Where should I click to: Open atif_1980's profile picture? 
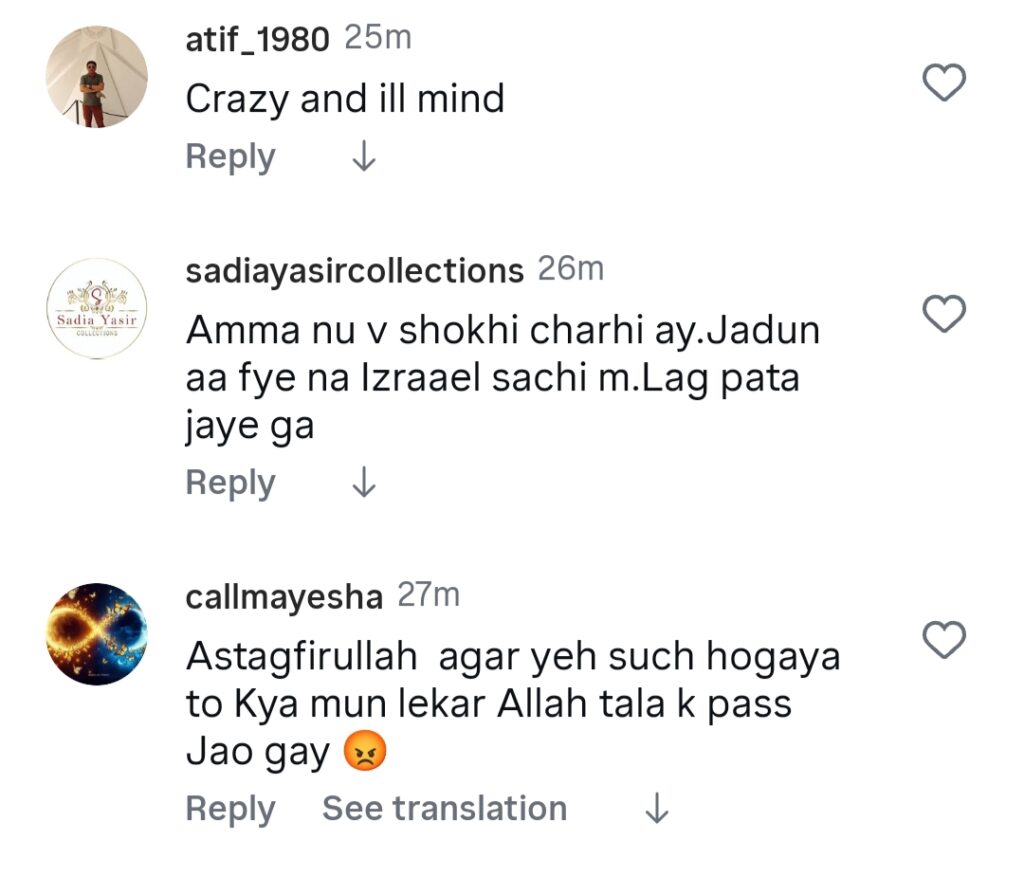[x=97, y=77]
